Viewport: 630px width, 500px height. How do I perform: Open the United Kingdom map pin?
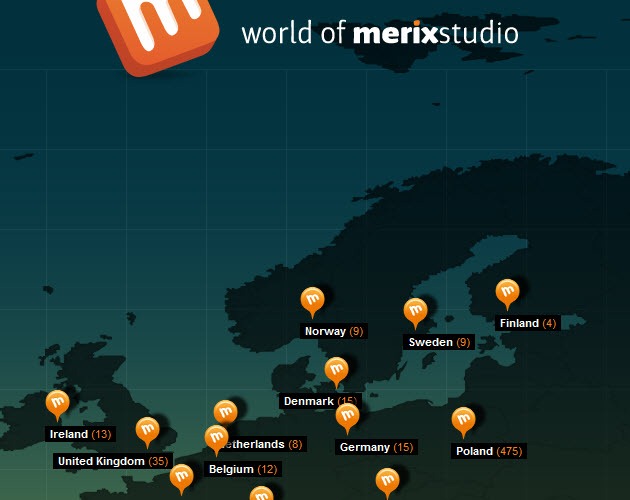147,432
